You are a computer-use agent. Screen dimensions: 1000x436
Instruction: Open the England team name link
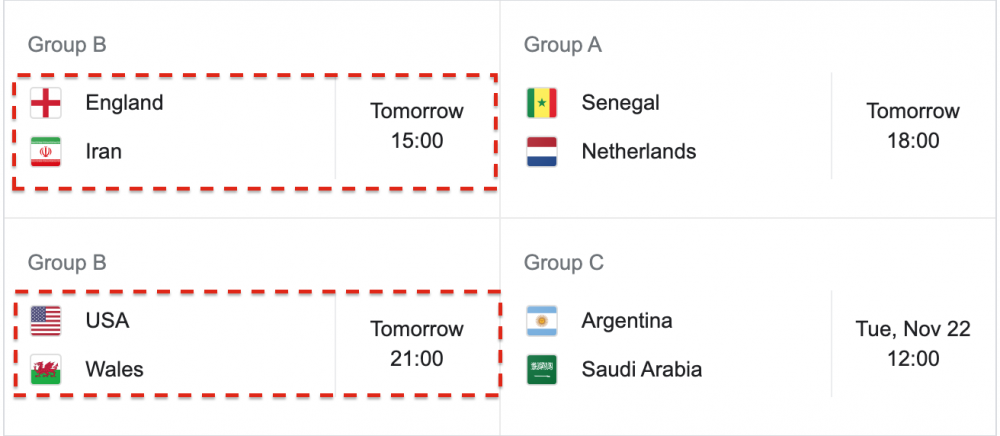(124, 103)
